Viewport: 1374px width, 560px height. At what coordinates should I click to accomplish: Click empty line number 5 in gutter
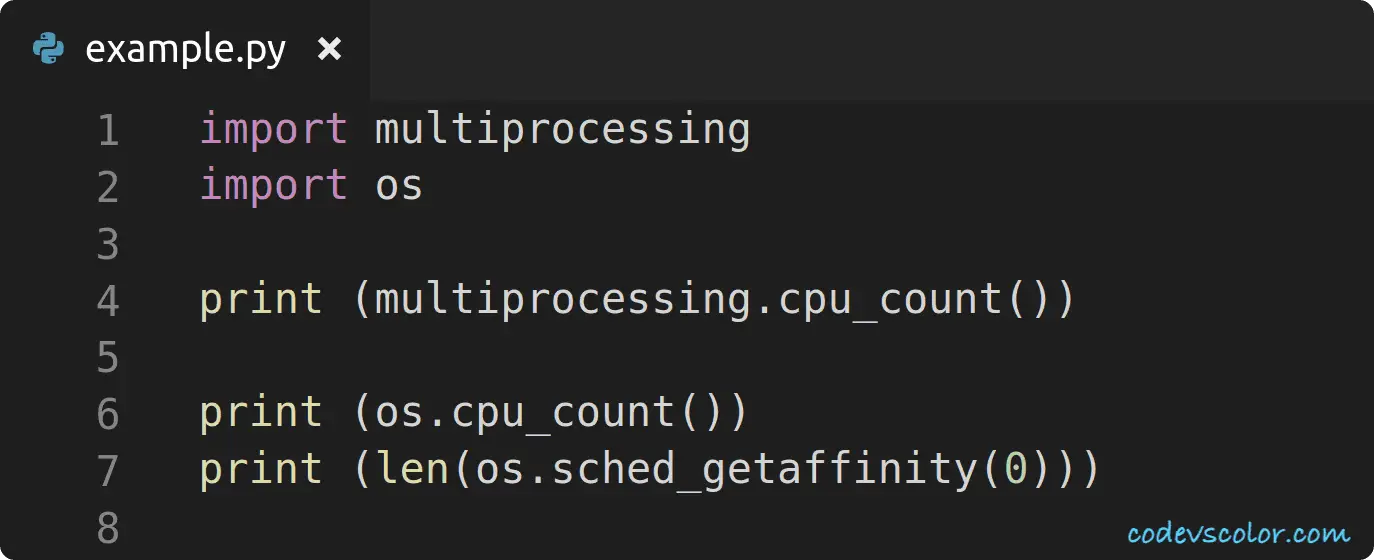(108, 358)
